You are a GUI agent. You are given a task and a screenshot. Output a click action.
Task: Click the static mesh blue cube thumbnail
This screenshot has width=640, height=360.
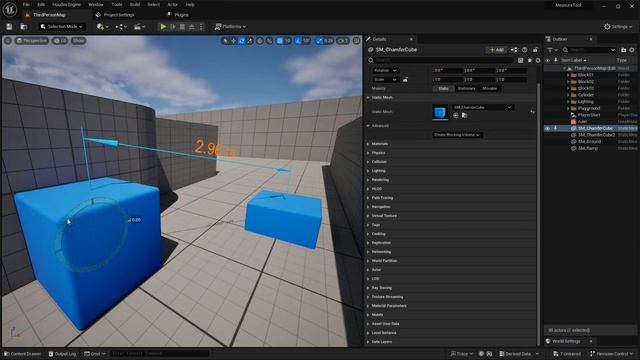440,112
